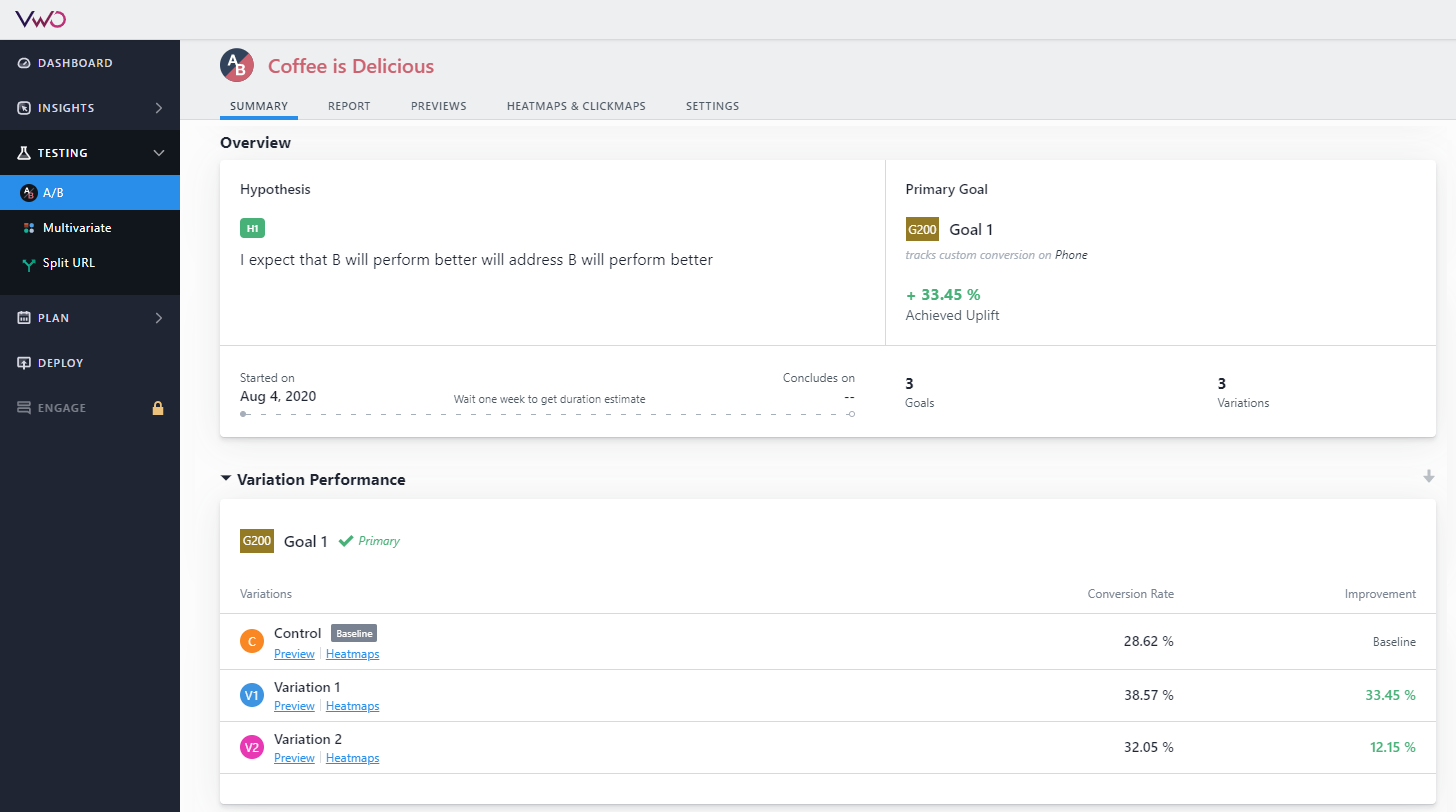The width and height of the screenshot is (1456, 812).
Task: Click the V1 variation avatar
Action: pyautogui.click(x=252, y=695)
